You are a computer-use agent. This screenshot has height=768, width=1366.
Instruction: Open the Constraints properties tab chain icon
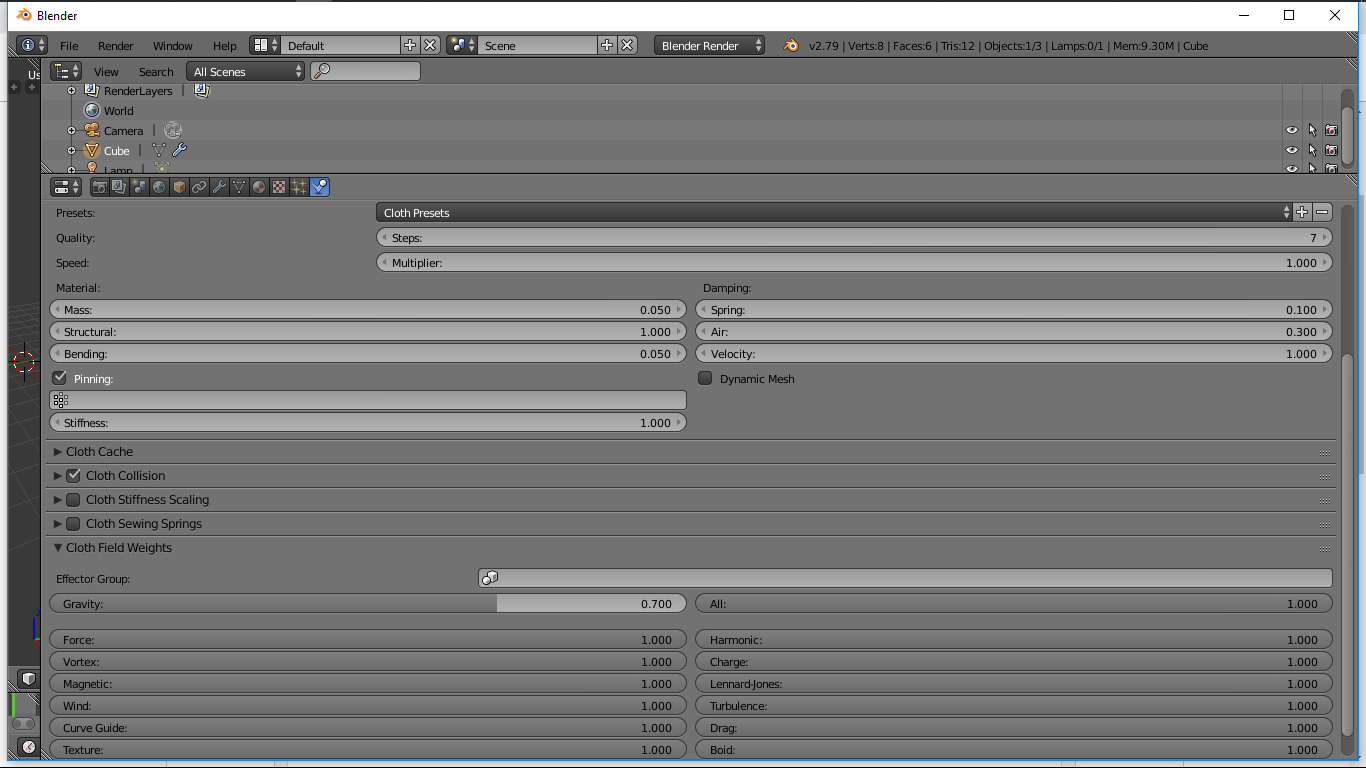[x=199, y=187]
